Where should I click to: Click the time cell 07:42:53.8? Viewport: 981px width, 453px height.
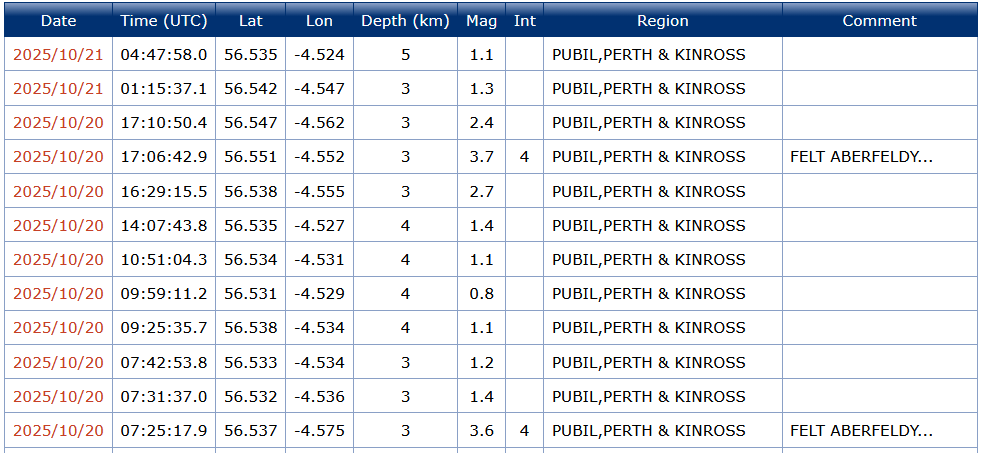(164, 363)
